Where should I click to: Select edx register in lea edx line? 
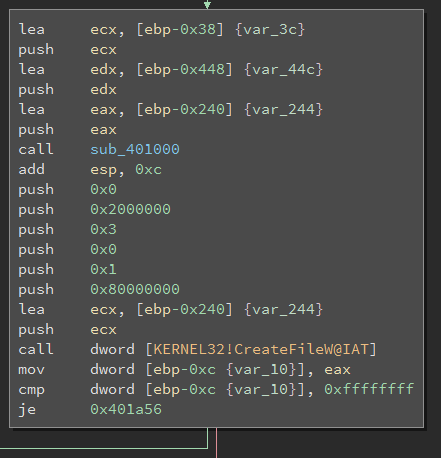pyautogui.click(x=103, y=70)
